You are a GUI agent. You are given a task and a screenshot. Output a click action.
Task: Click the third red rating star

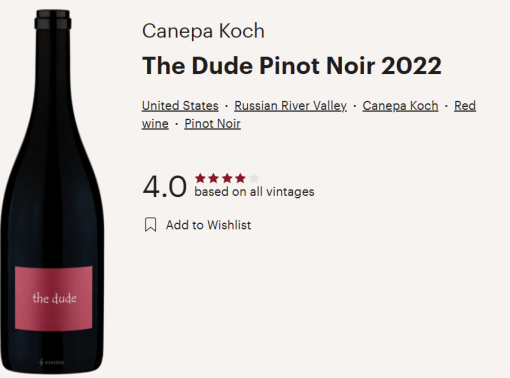(227, 178)
